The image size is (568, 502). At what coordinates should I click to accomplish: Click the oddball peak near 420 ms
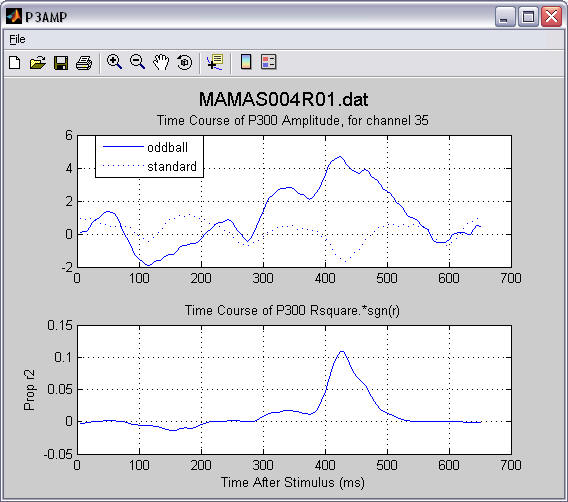click(x=339, y=157)
